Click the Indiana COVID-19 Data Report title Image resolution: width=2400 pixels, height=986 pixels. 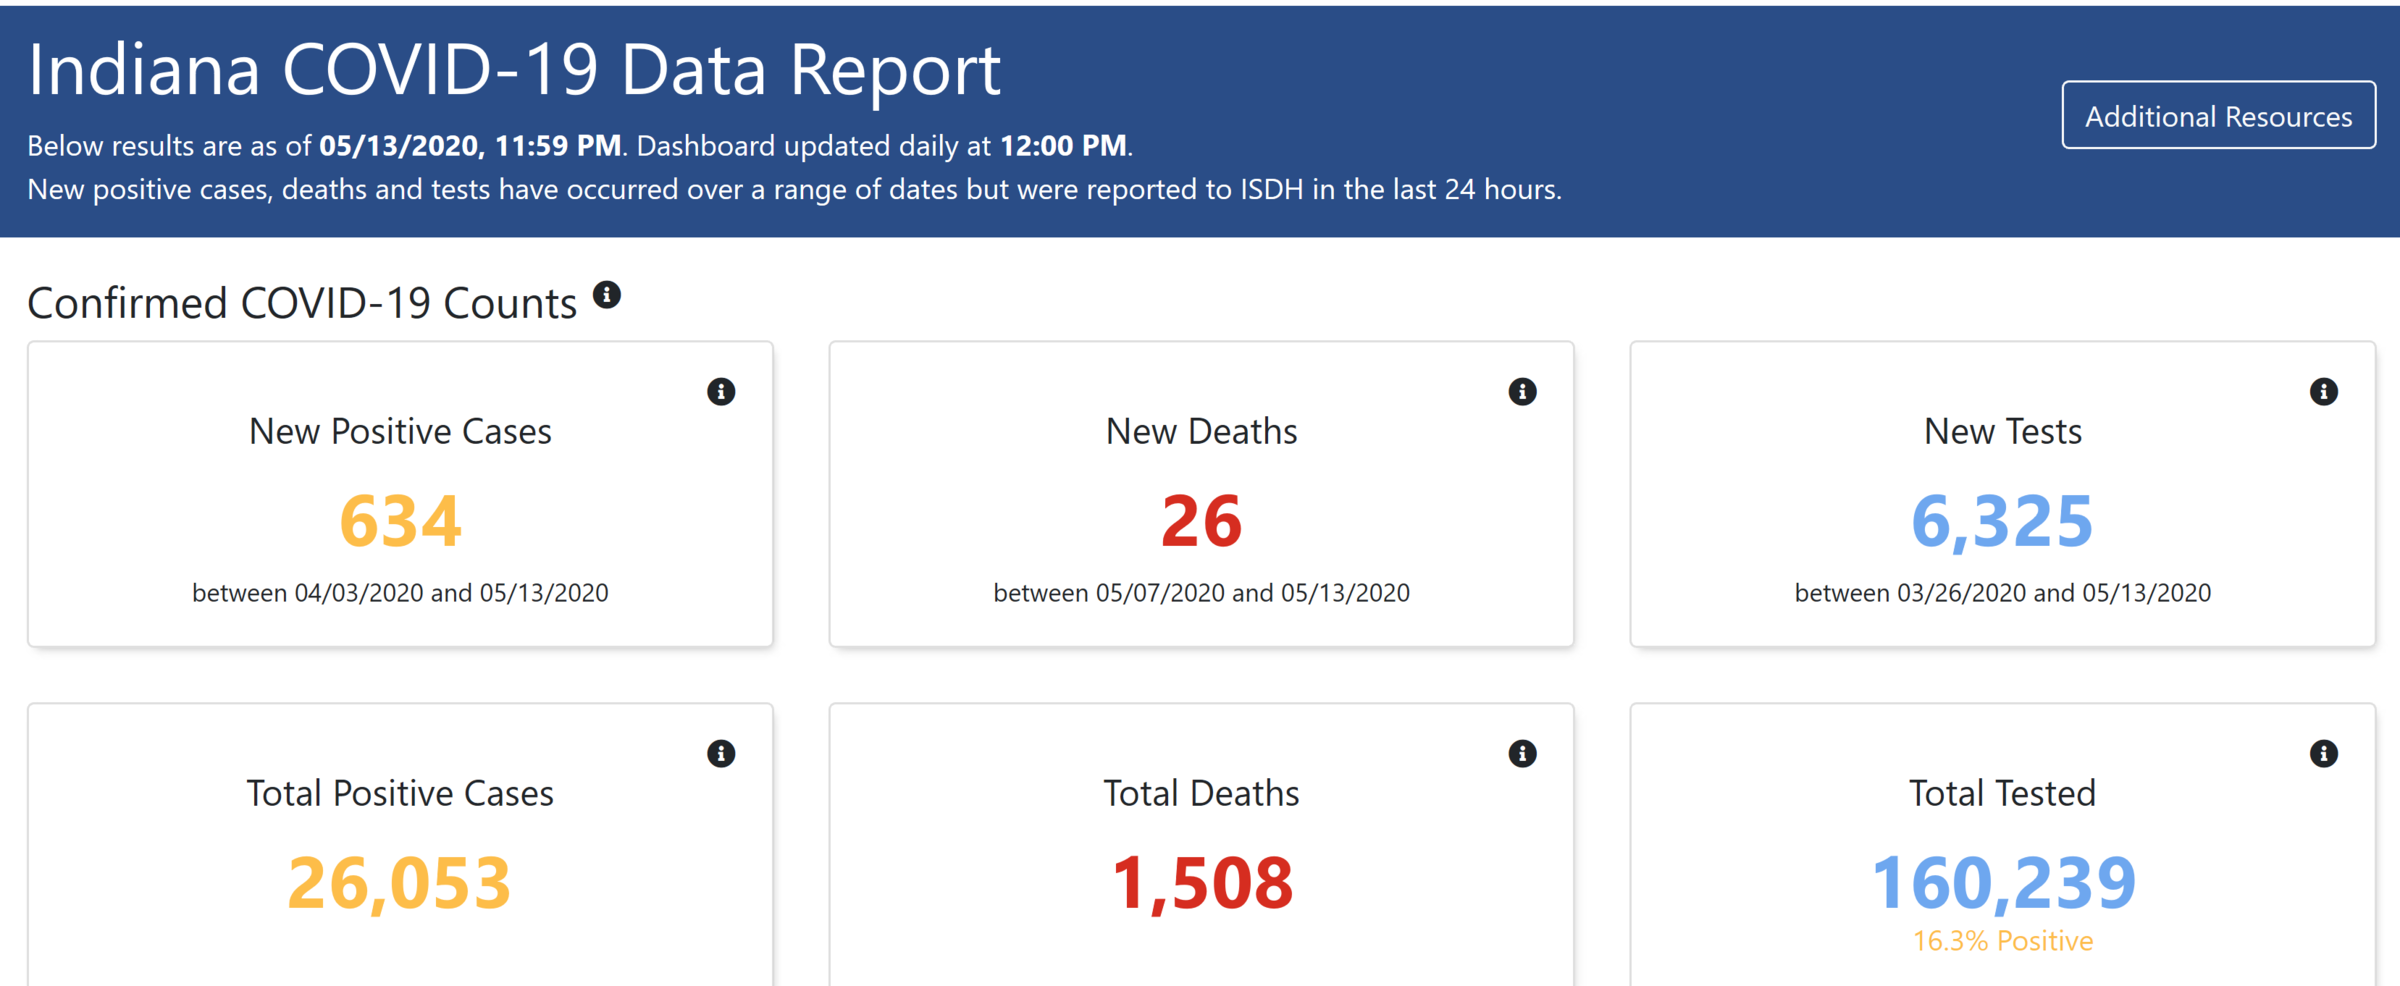[x=514, y=70]
